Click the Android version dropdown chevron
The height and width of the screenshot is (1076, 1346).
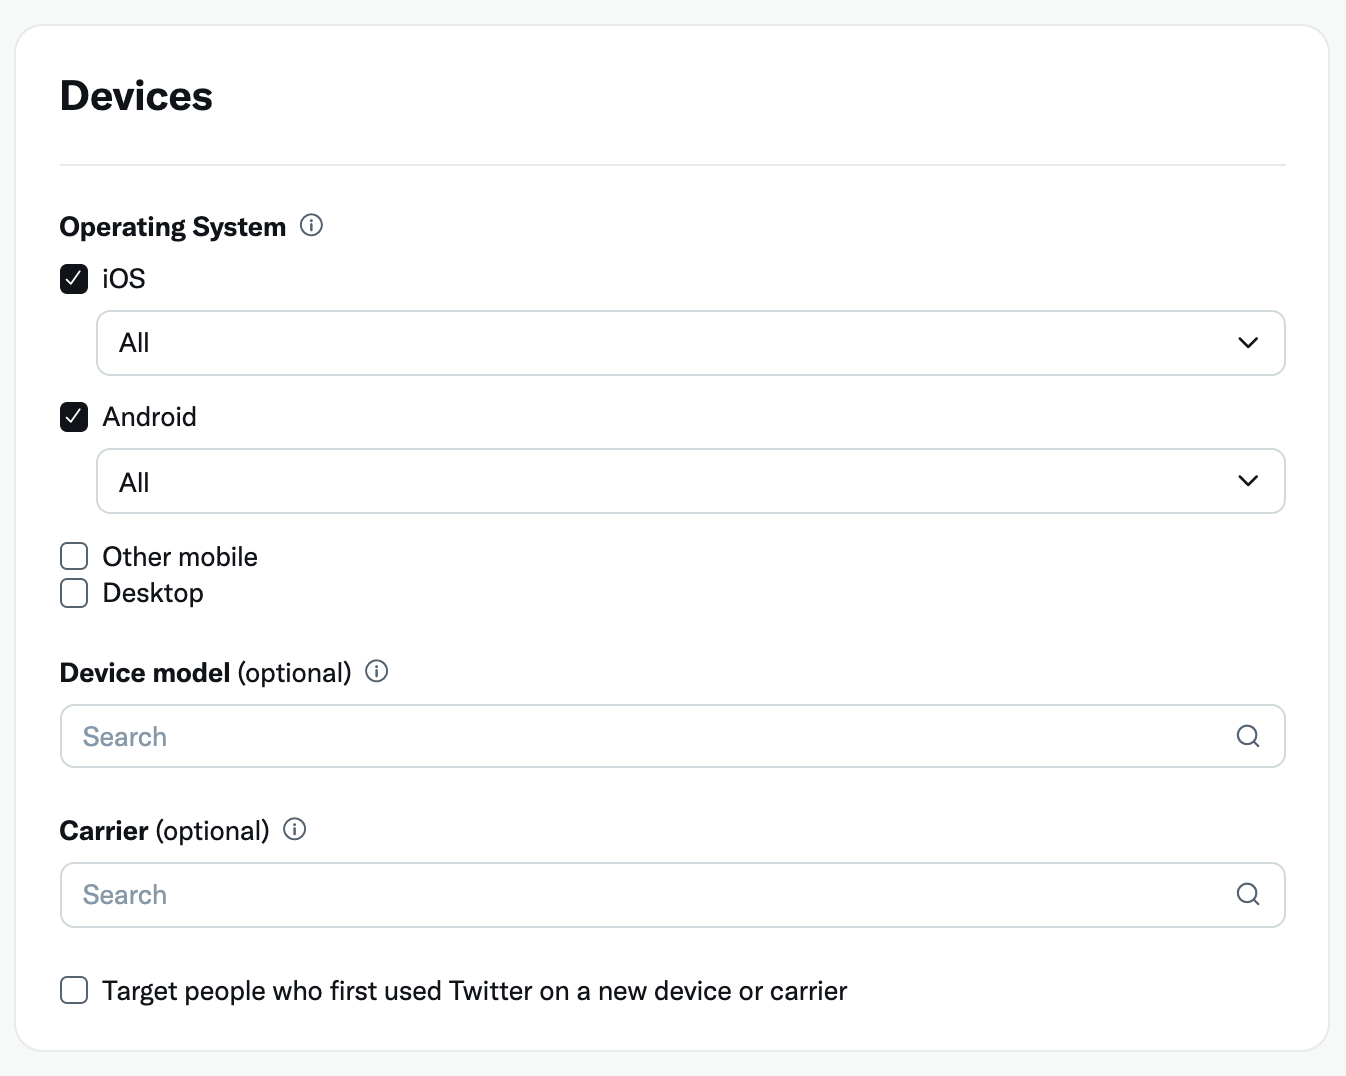[x=1248, y=480]
